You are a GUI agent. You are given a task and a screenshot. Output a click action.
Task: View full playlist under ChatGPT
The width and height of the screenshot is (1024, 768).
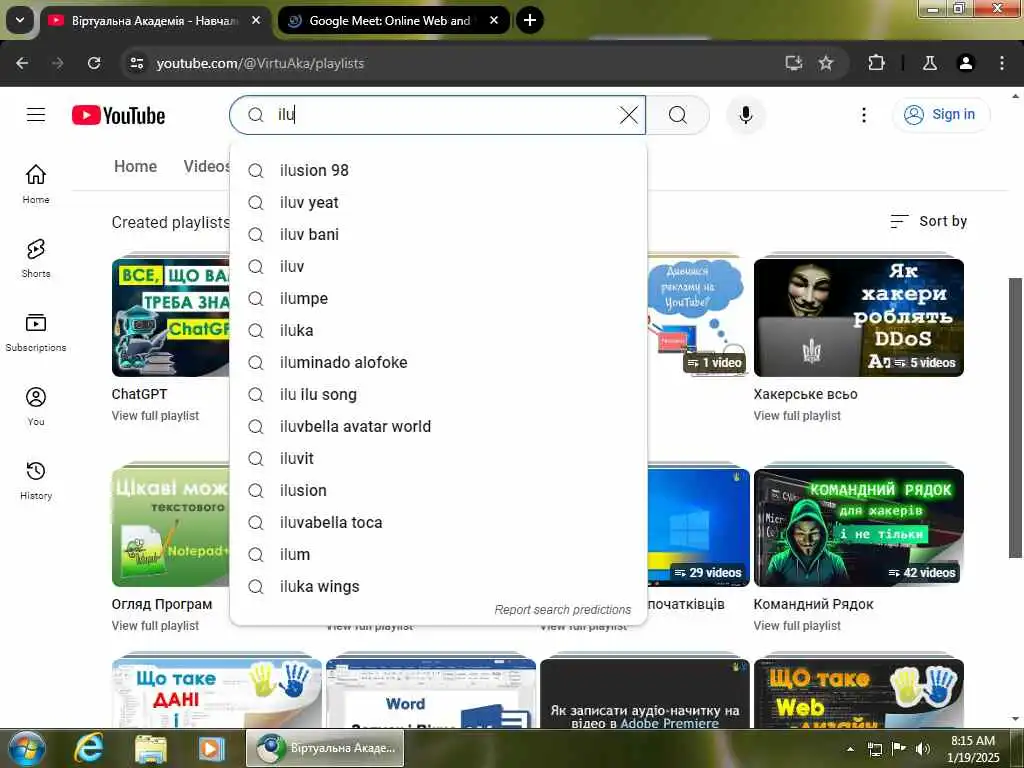155,415
